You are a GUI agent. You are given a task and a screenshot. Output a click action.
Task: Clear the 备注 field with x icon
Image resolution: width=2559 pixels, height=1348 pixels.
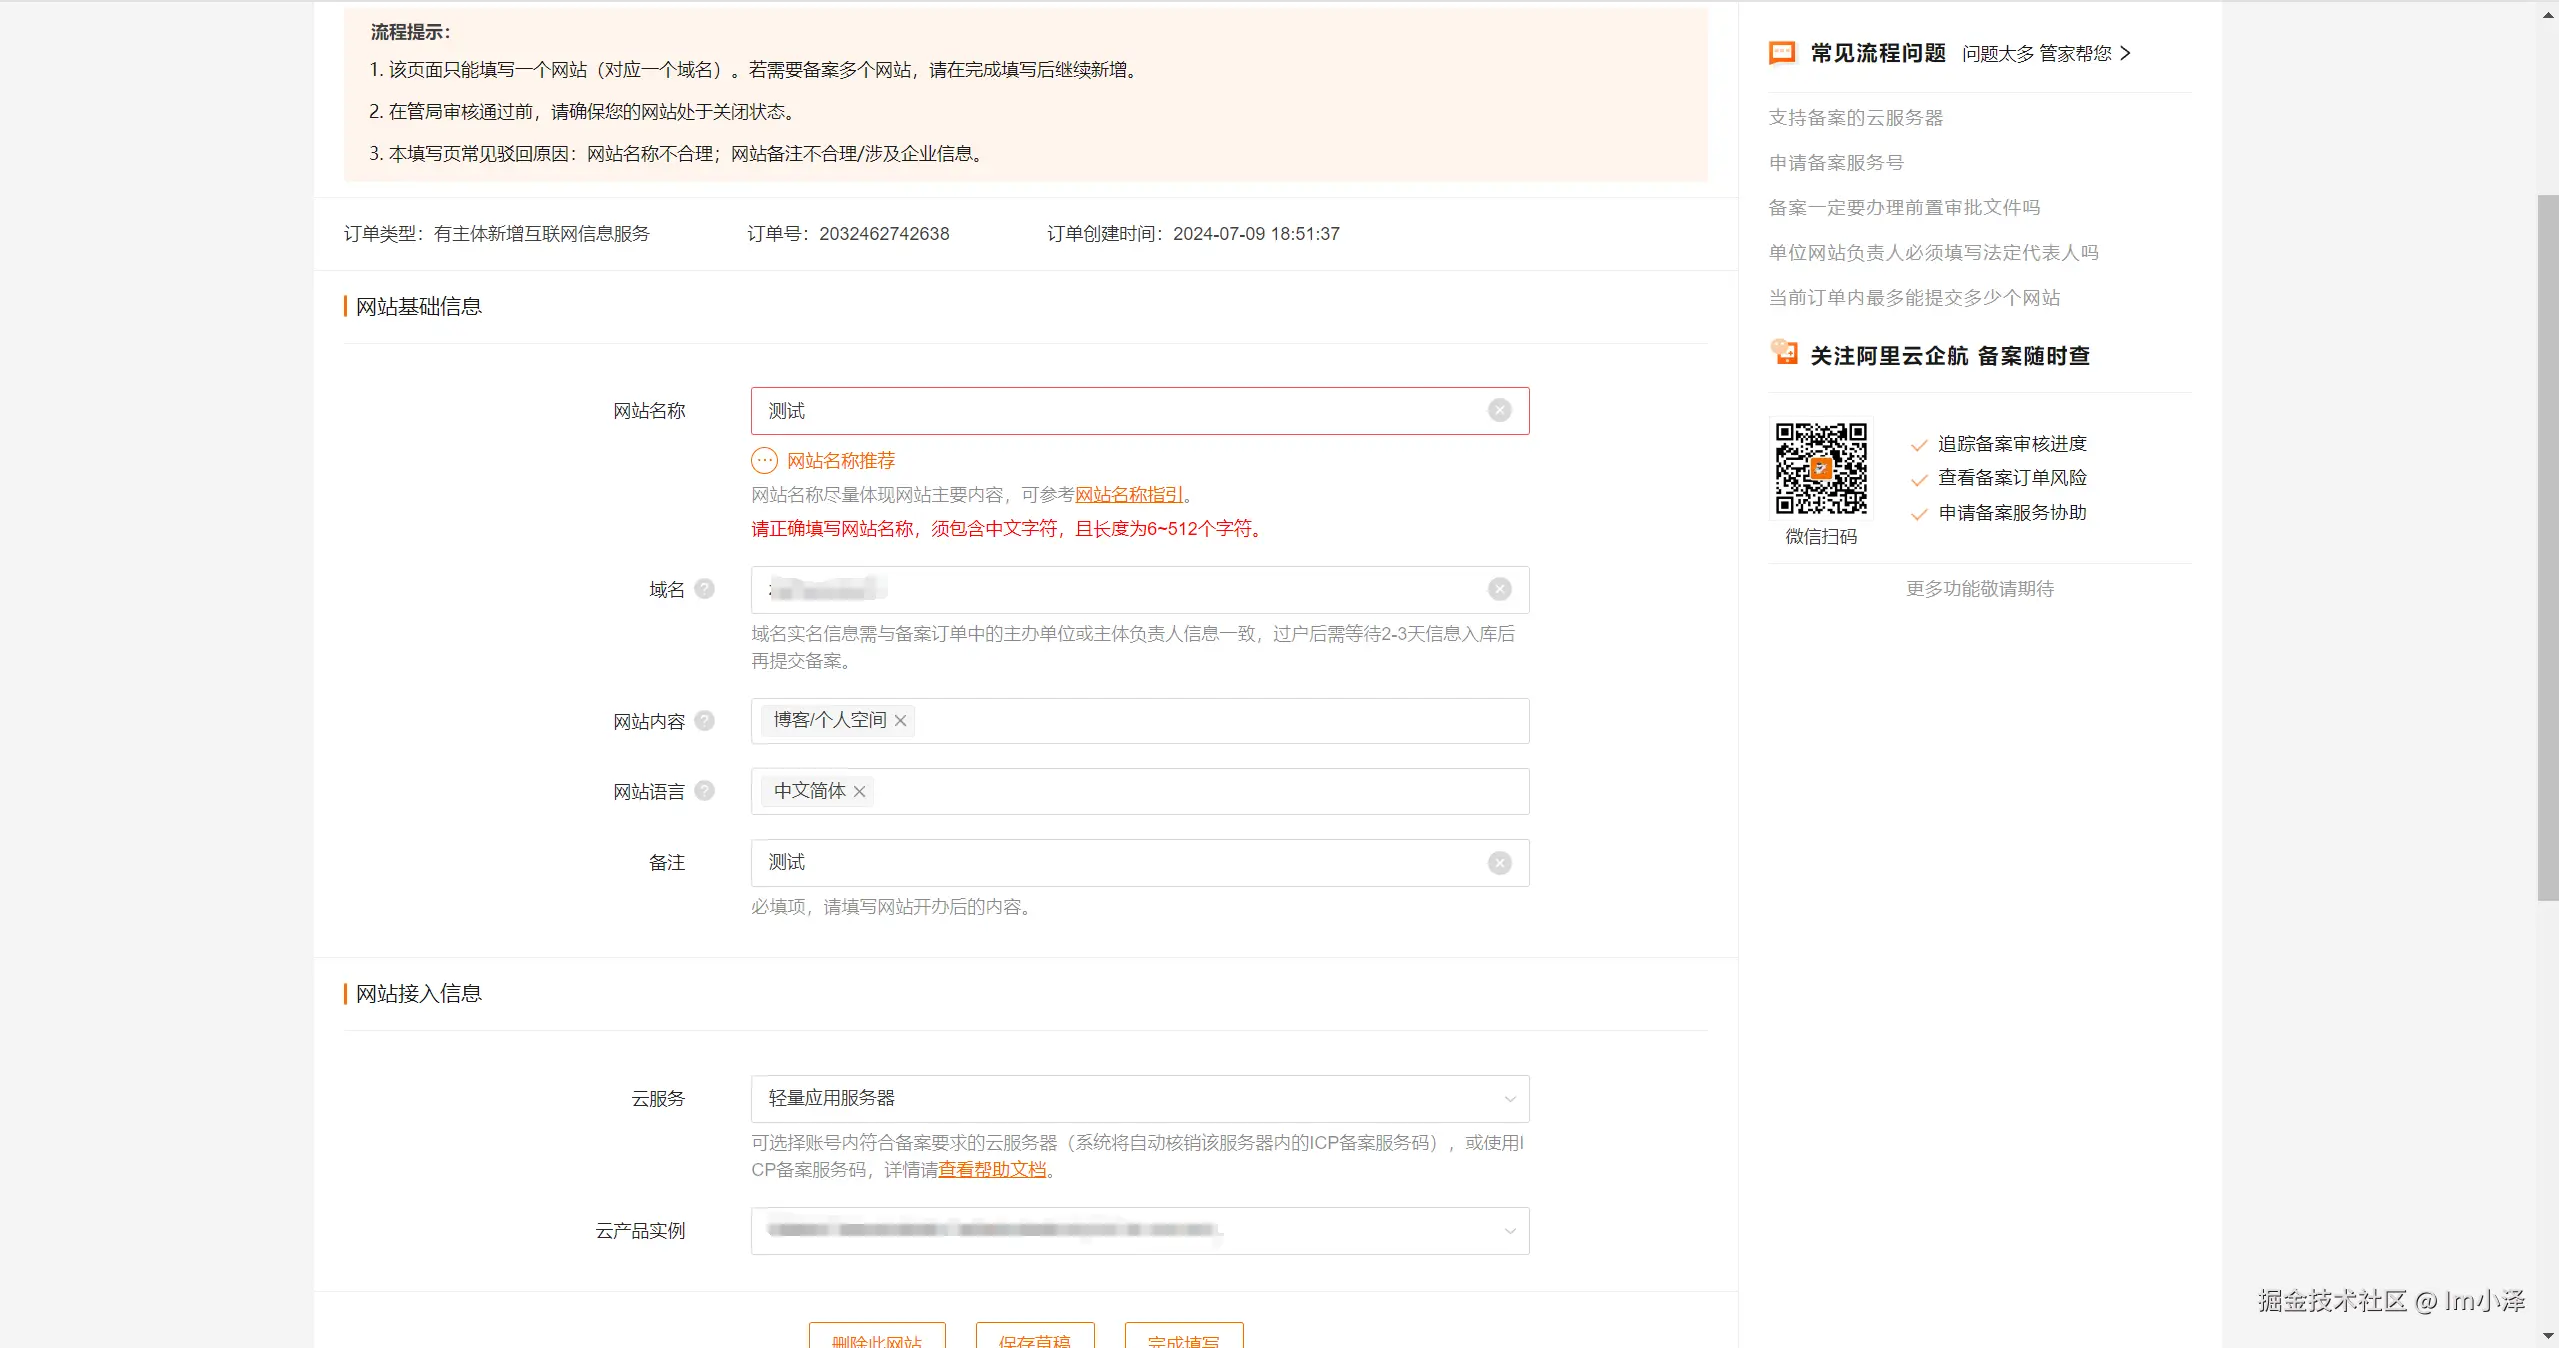(x=1499, y=863)
